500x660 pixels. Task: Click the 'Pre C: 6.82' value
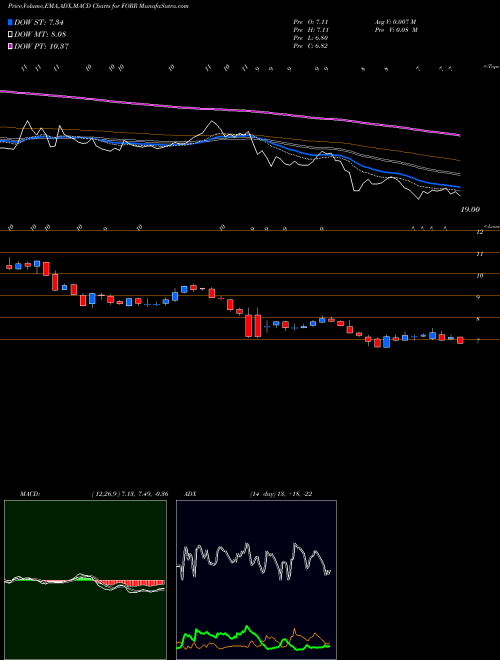click(311, 46)
